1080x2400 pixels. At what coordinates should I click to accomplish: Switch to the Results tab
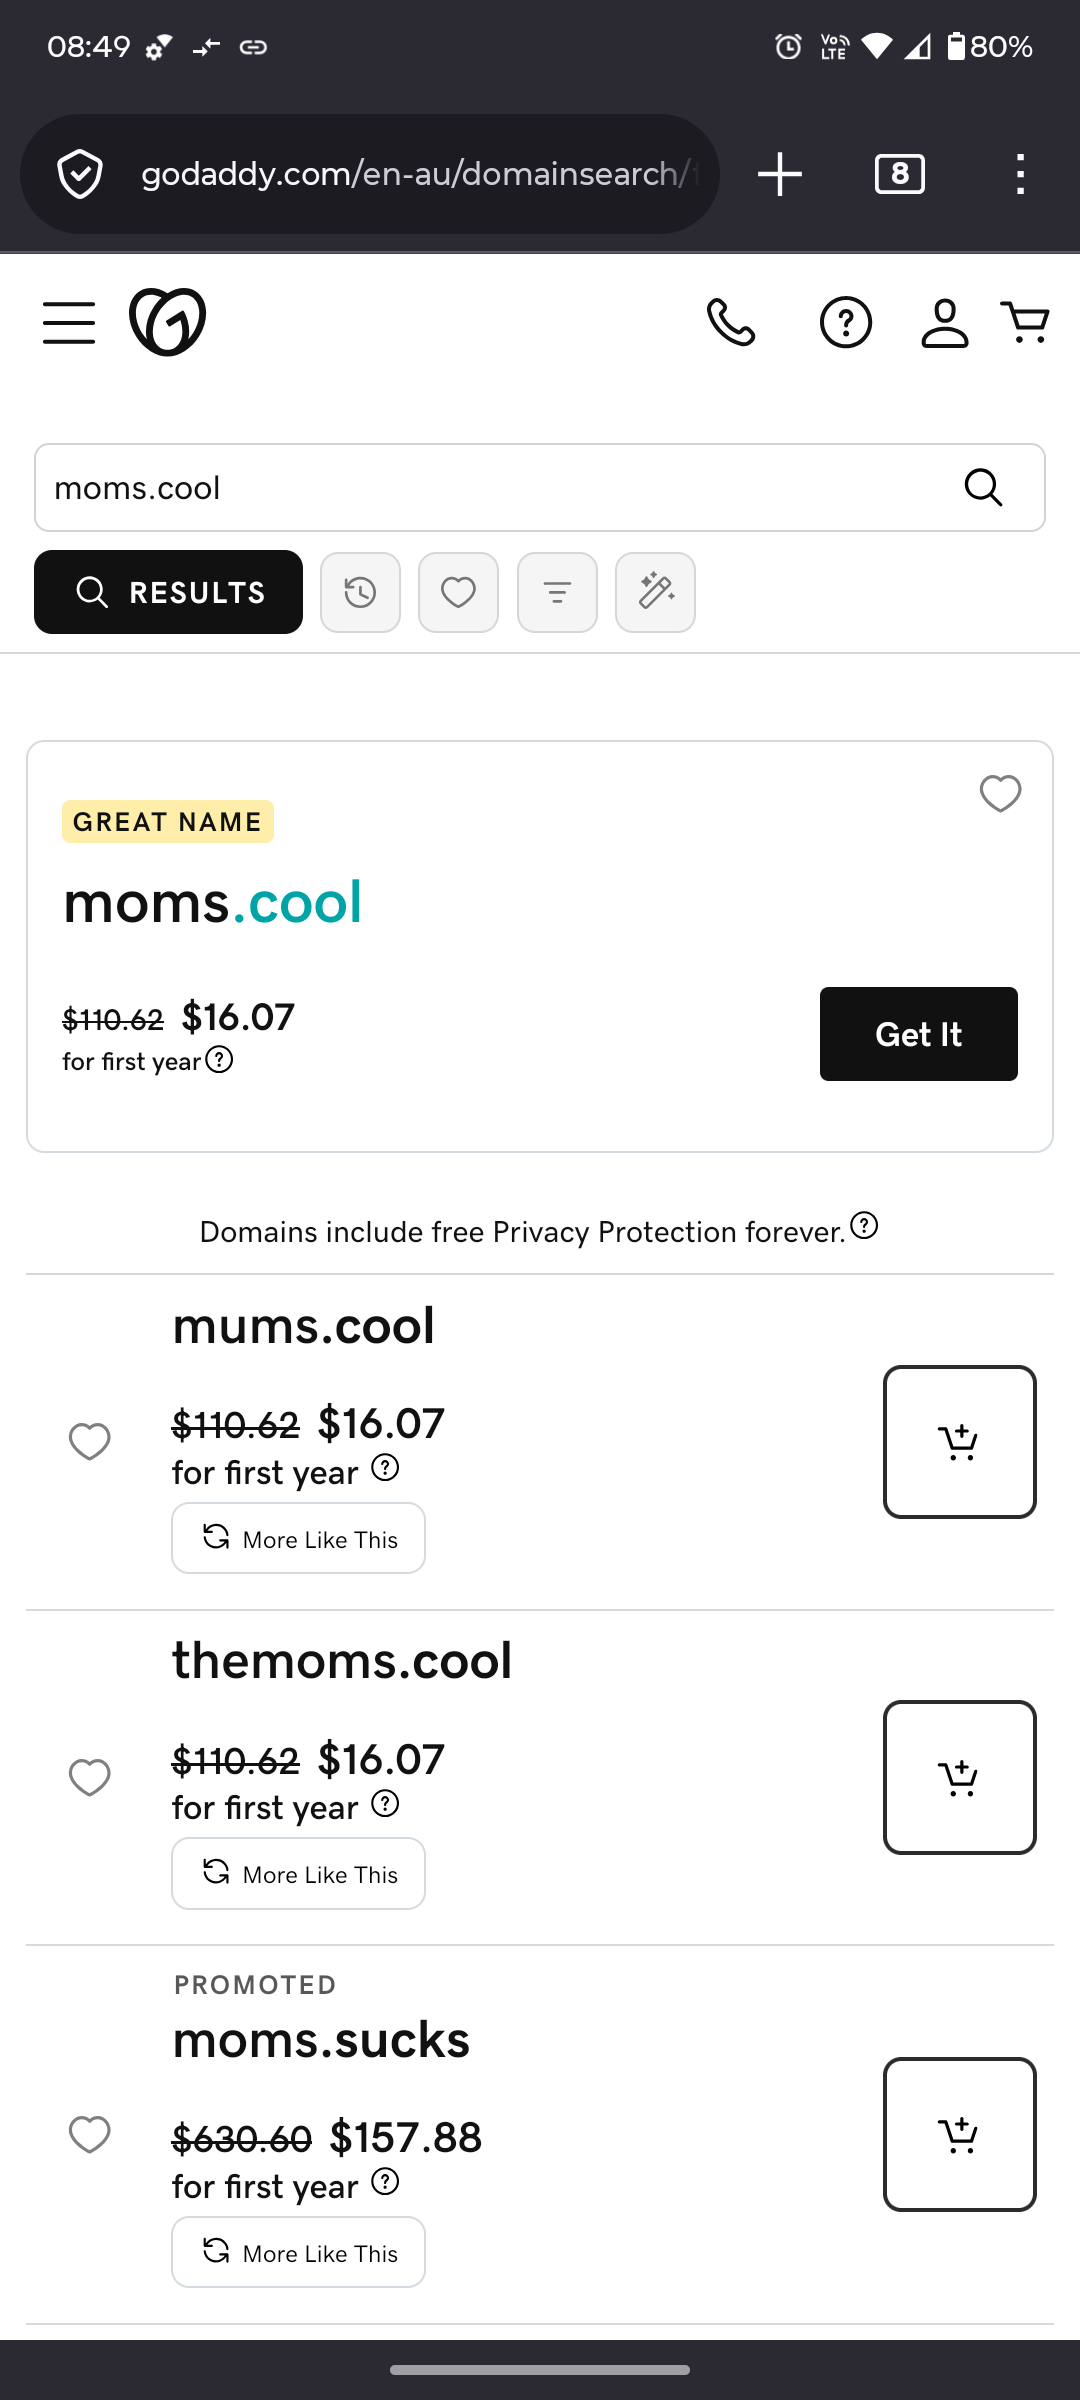pyautogui.click(x=168, y=592)
